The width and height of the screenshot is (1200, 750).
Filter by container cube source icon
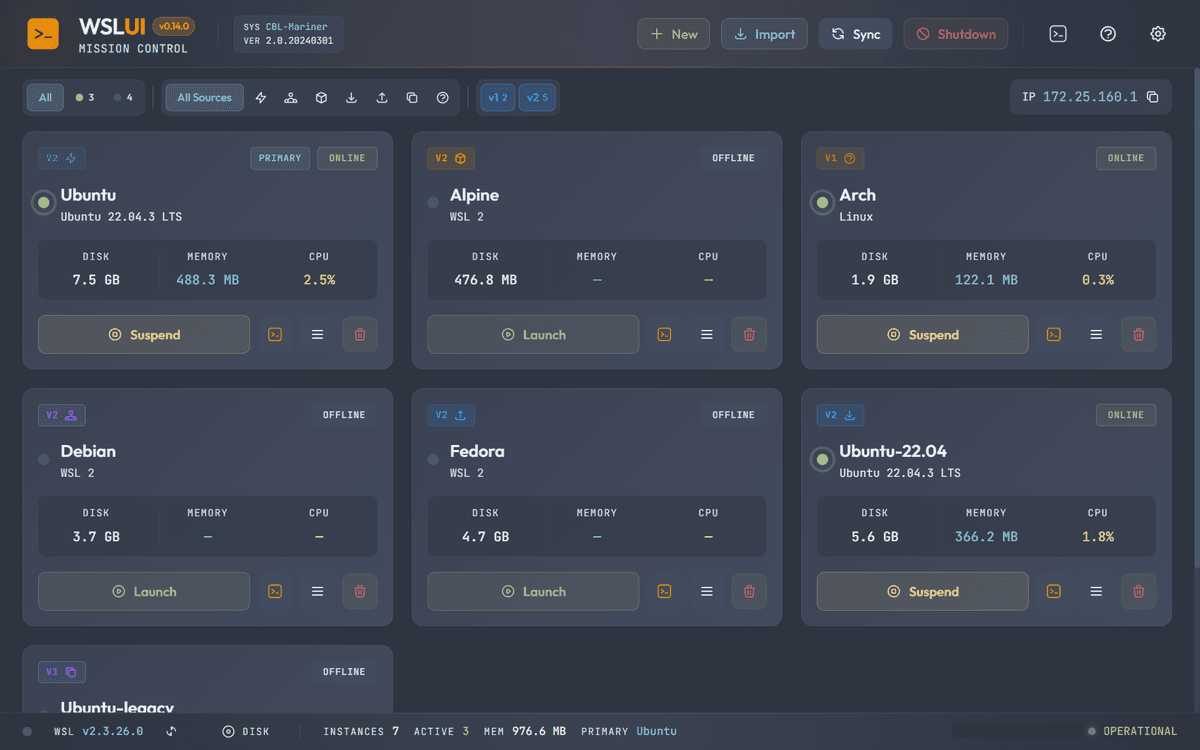tap(321, 98)
